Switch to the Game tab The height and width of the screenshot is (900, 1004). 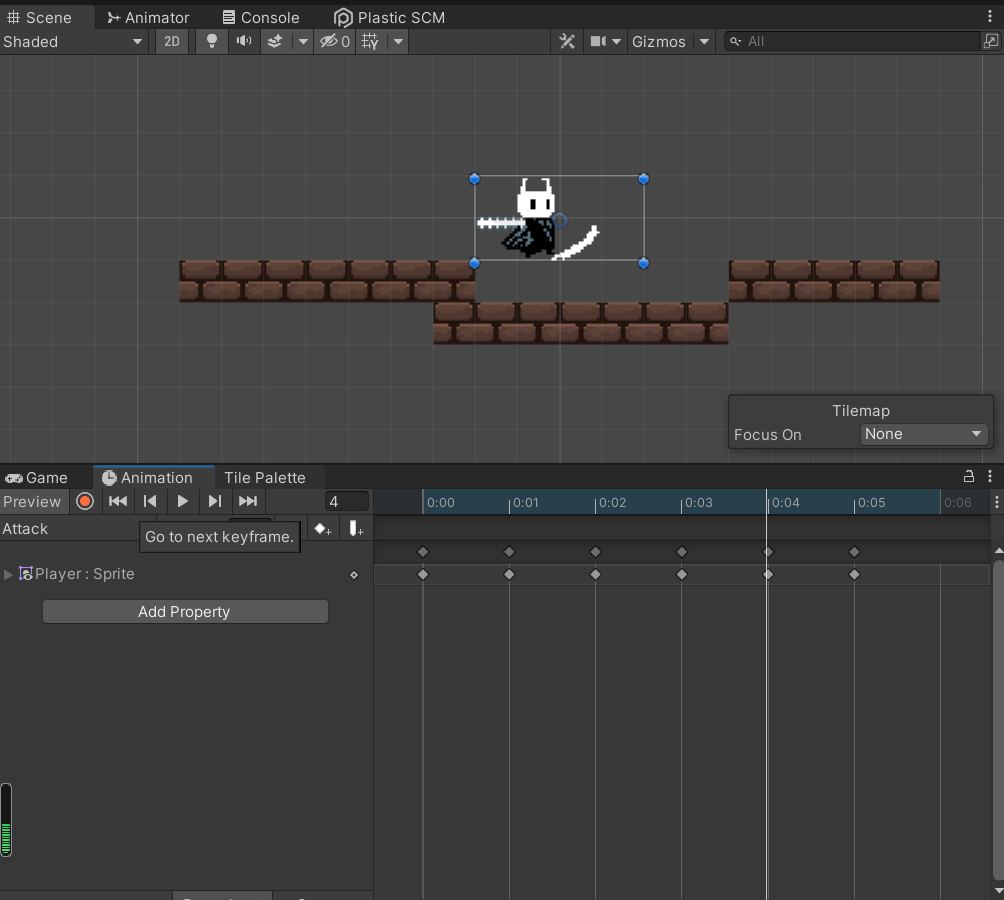(36, 478)
